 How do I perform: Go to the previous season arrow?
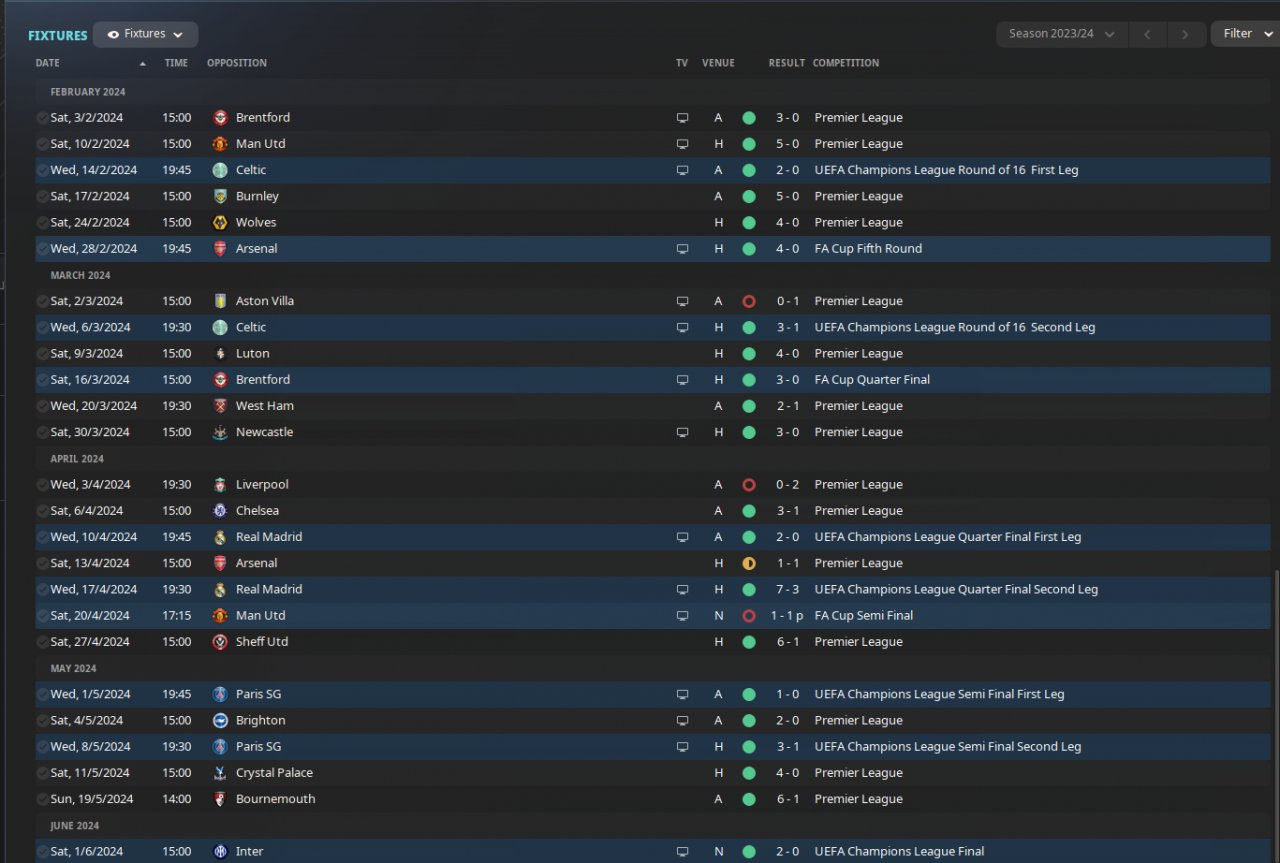click(x=1147, y=34)
